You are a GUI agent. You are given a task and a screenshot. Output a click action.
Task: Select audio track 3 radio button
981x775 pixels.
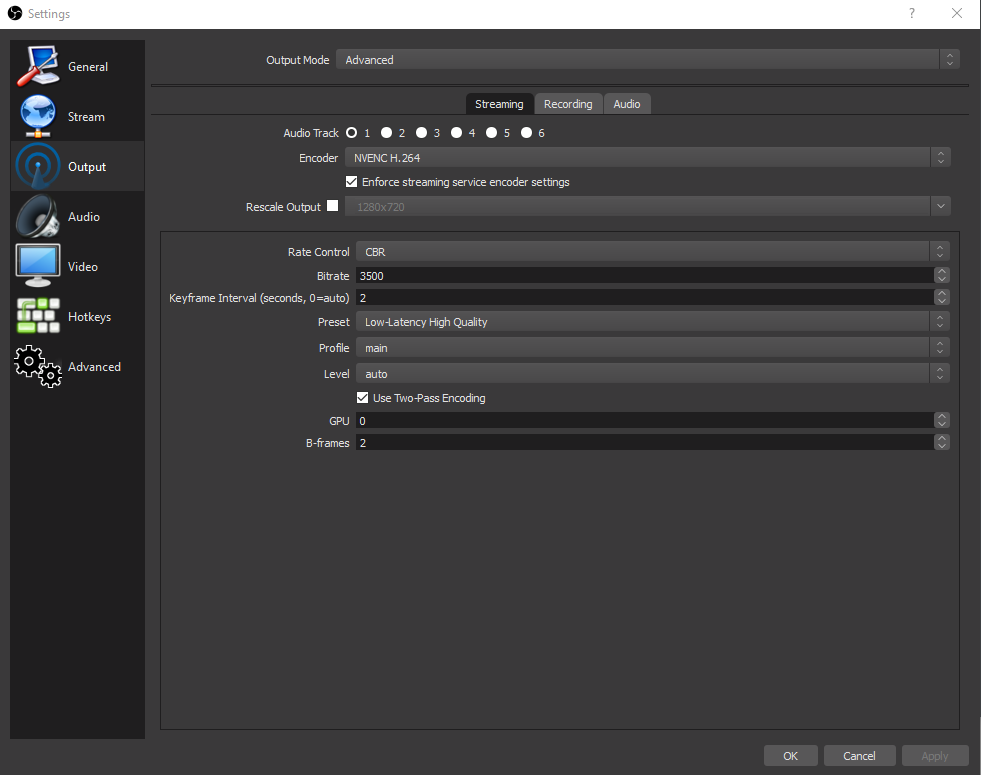coord(422,133)
